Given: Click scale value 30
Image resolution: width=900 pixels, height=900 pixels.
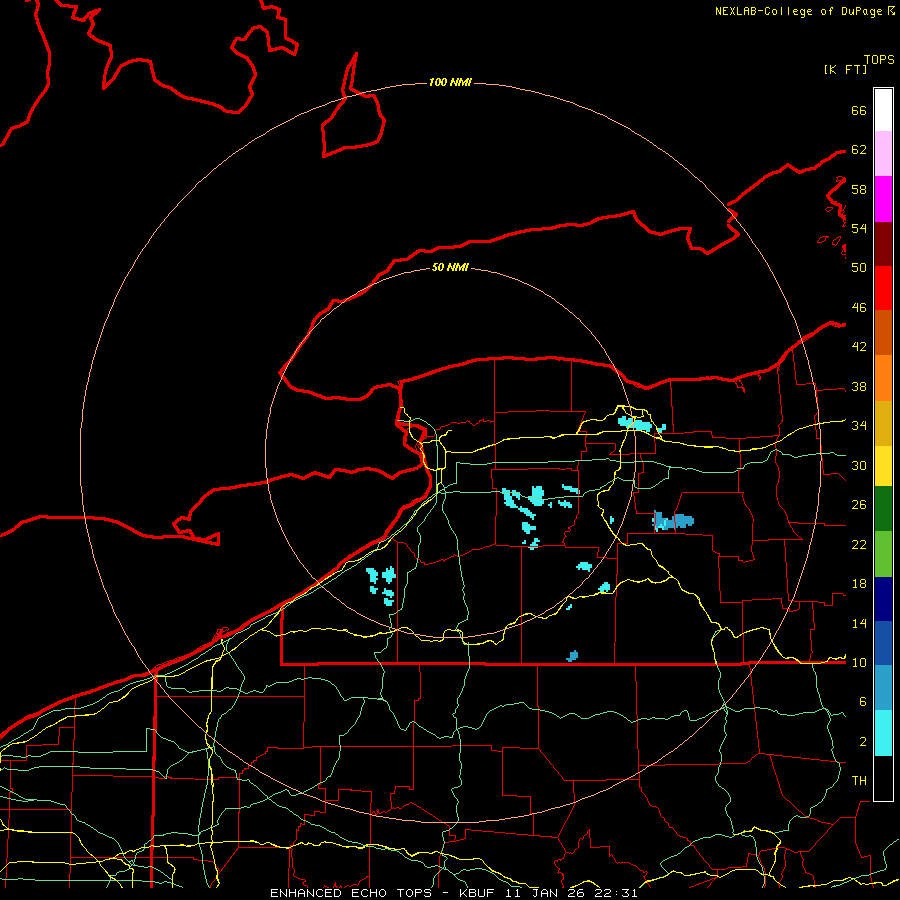Looking at the screenshot, I should 859,465.
